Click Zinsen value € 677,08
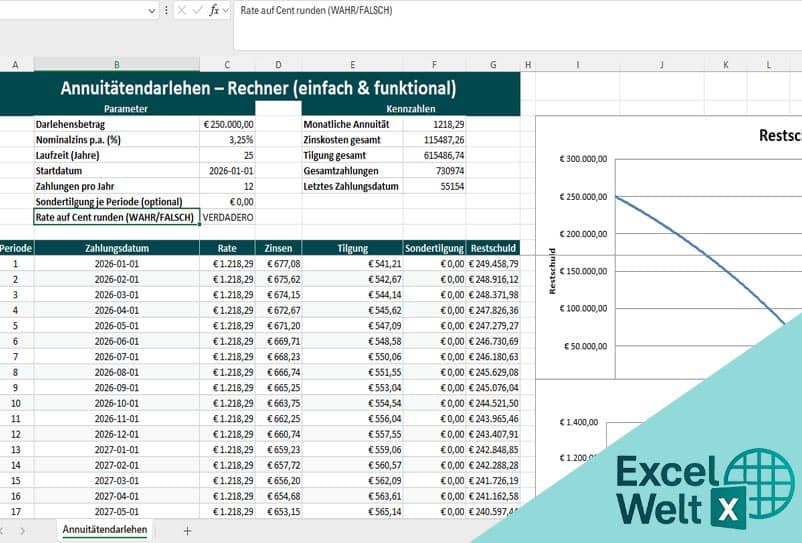The image size is (802, 543). (278, 264)
